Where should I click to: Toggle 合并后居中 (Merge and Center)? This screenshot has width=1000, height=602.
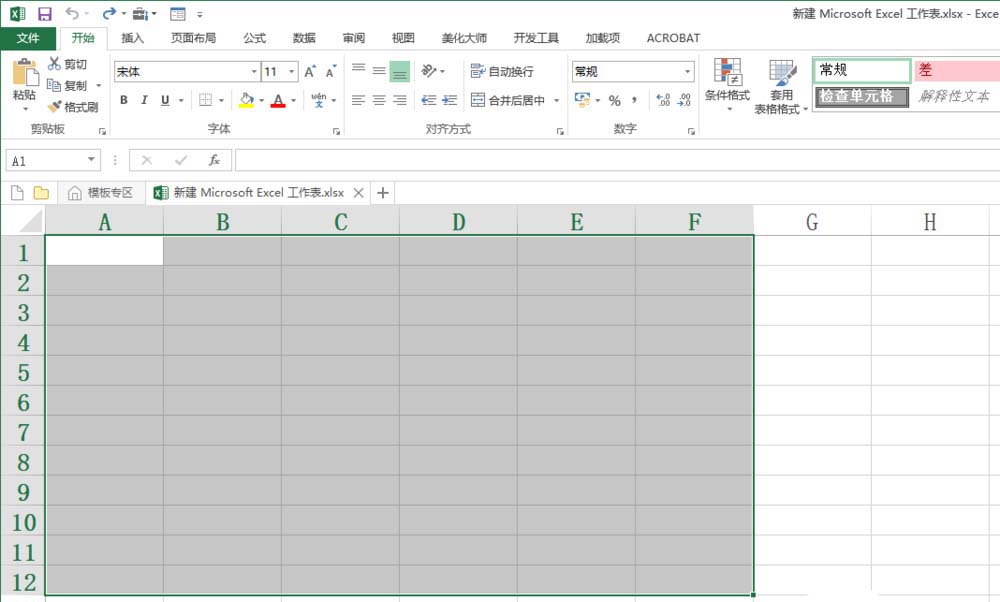pyautogui.click(x=510, y=100)
